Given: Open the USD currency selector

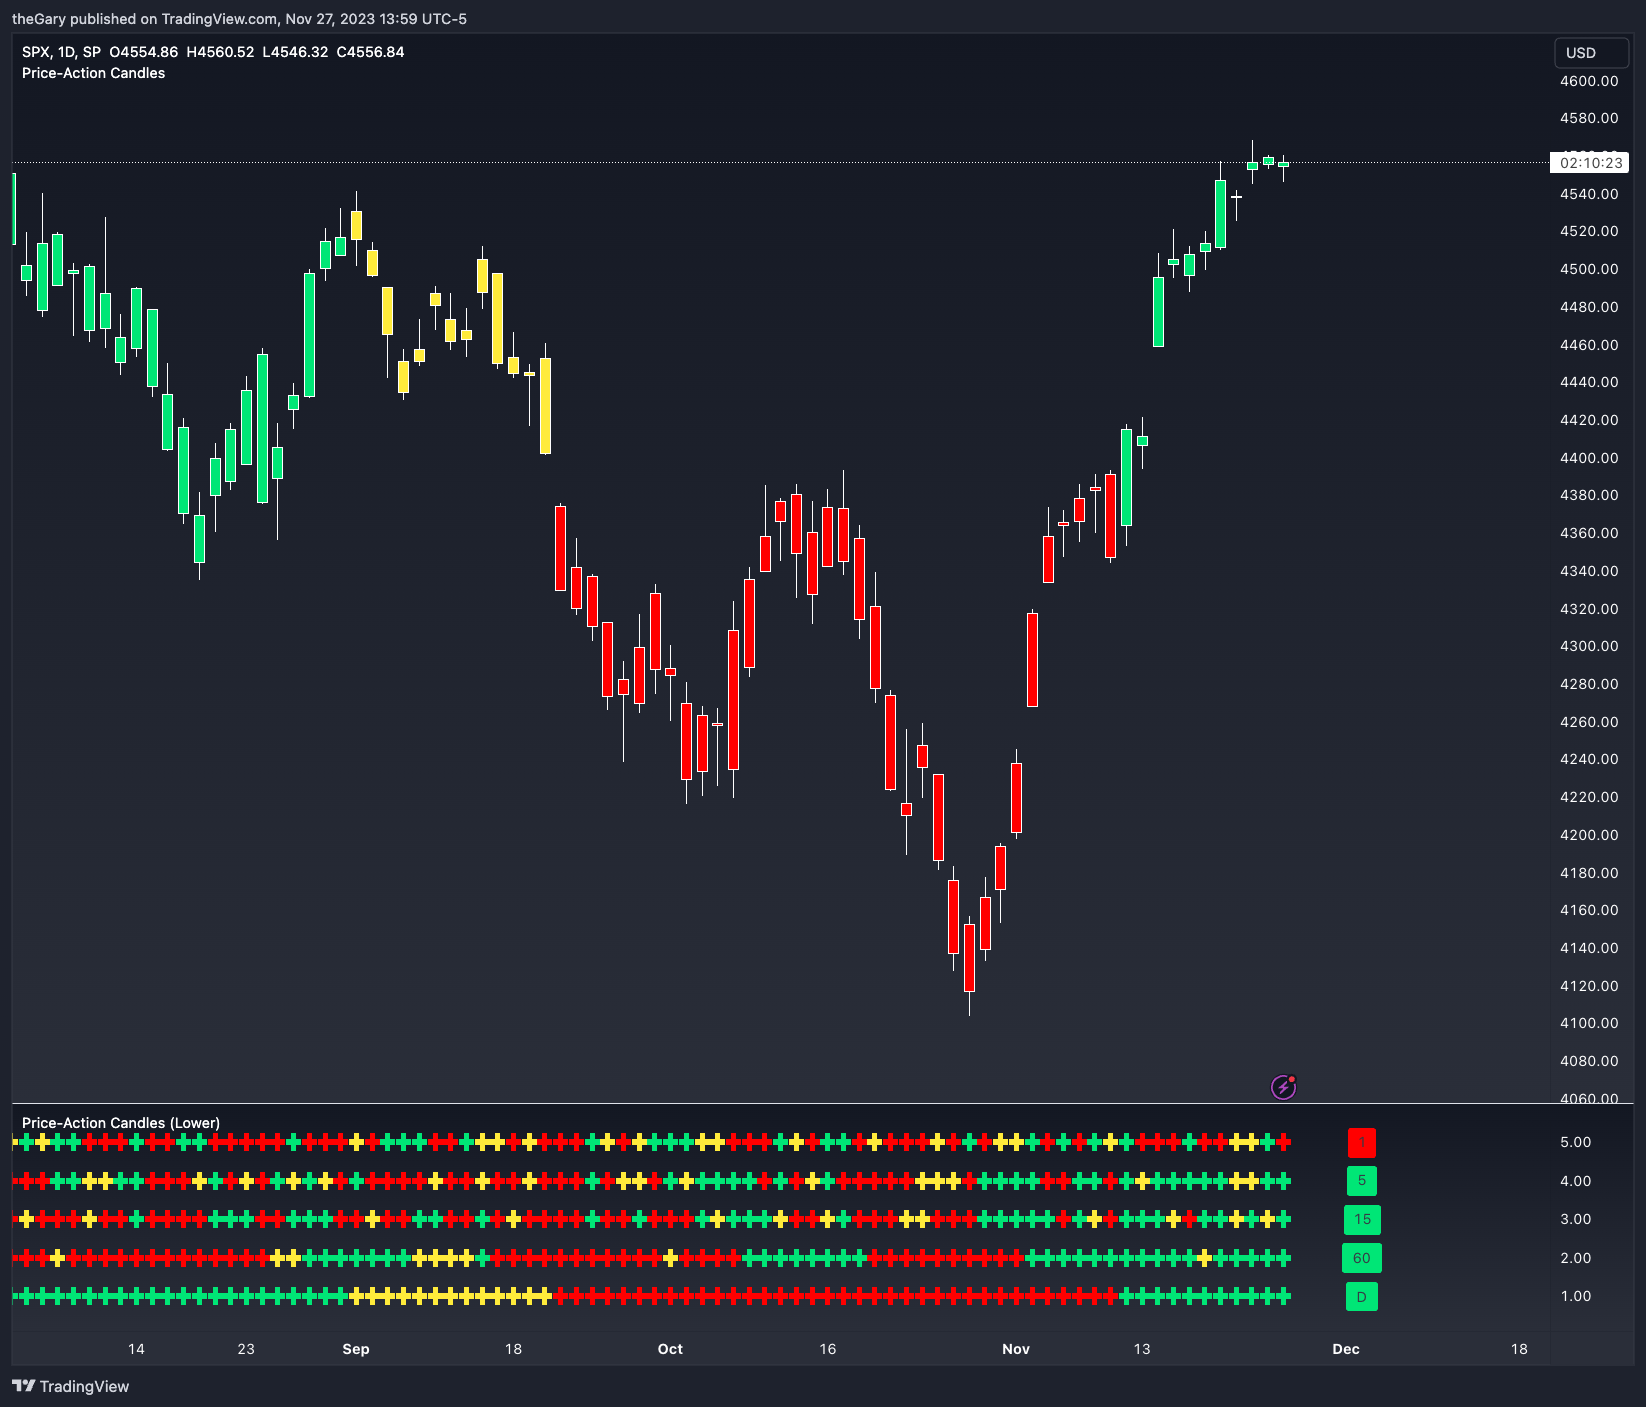Looking at the screenshot, I should tap(1592, 53).
